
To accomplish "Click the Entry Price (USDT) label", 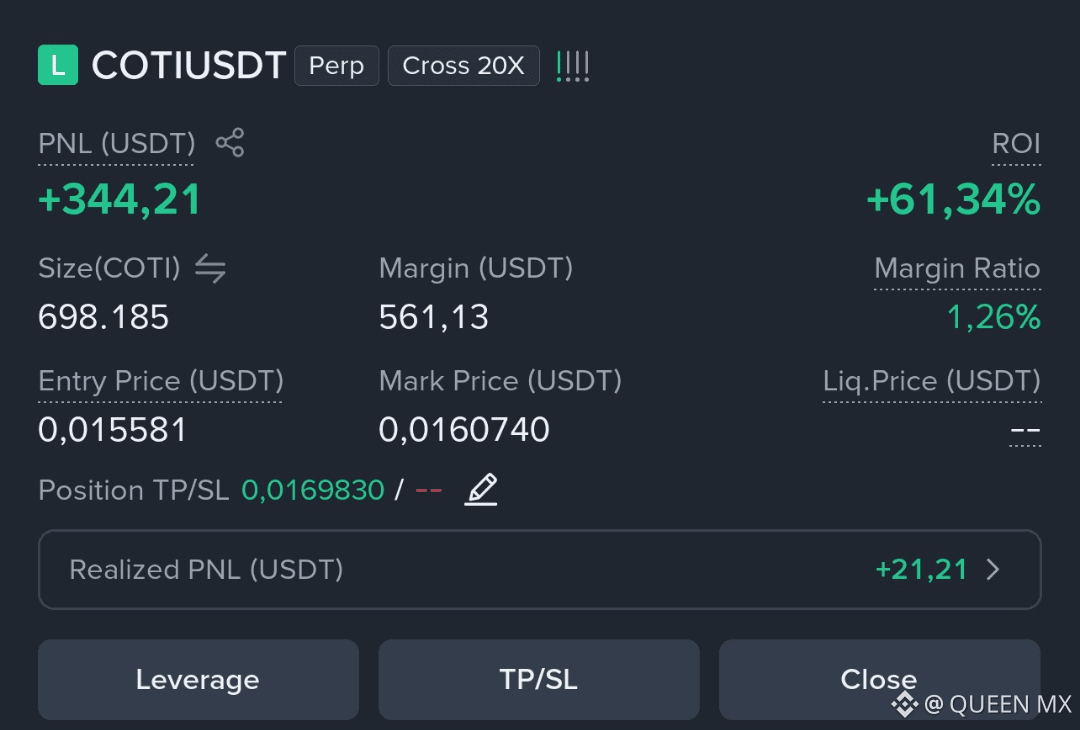I will pos(160,381).
